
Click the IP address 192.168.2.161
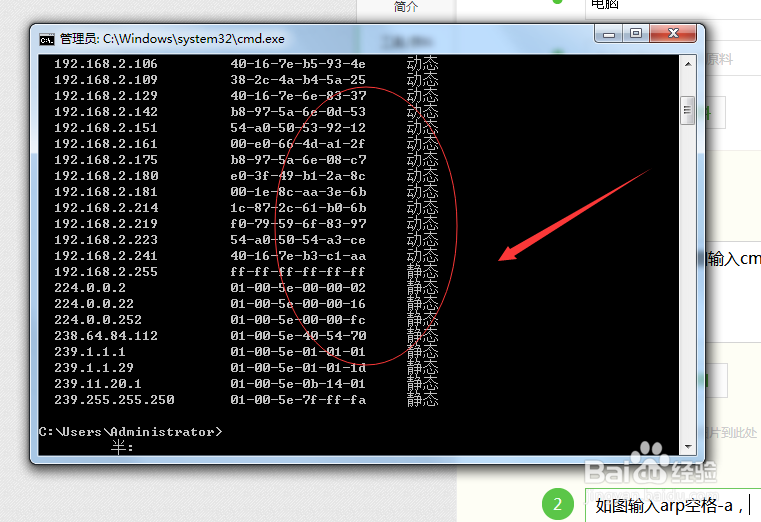point(106,144)
